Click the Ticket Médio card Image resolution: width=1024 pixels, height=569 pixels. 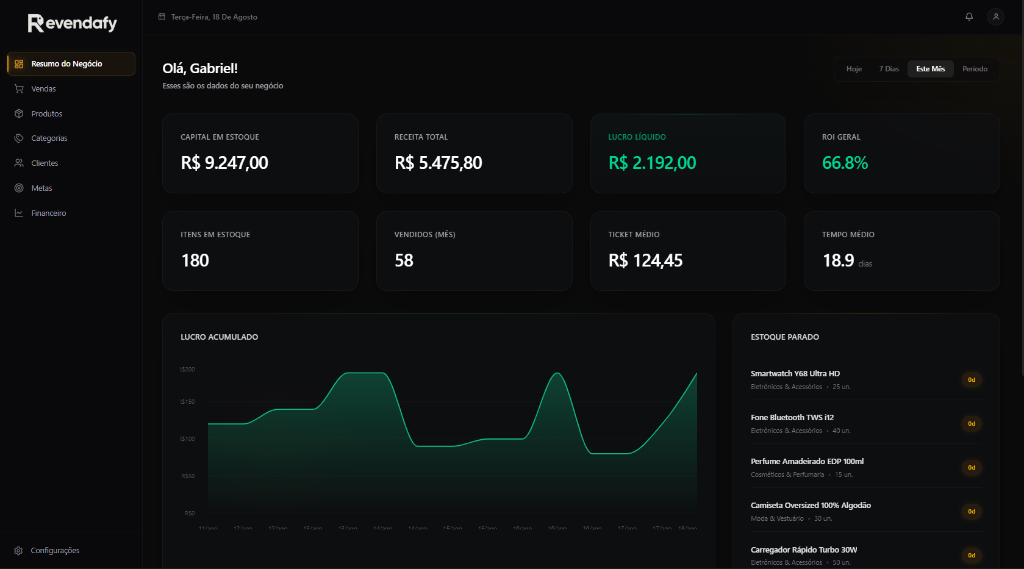pyautogui.click(x=688, y=251)
